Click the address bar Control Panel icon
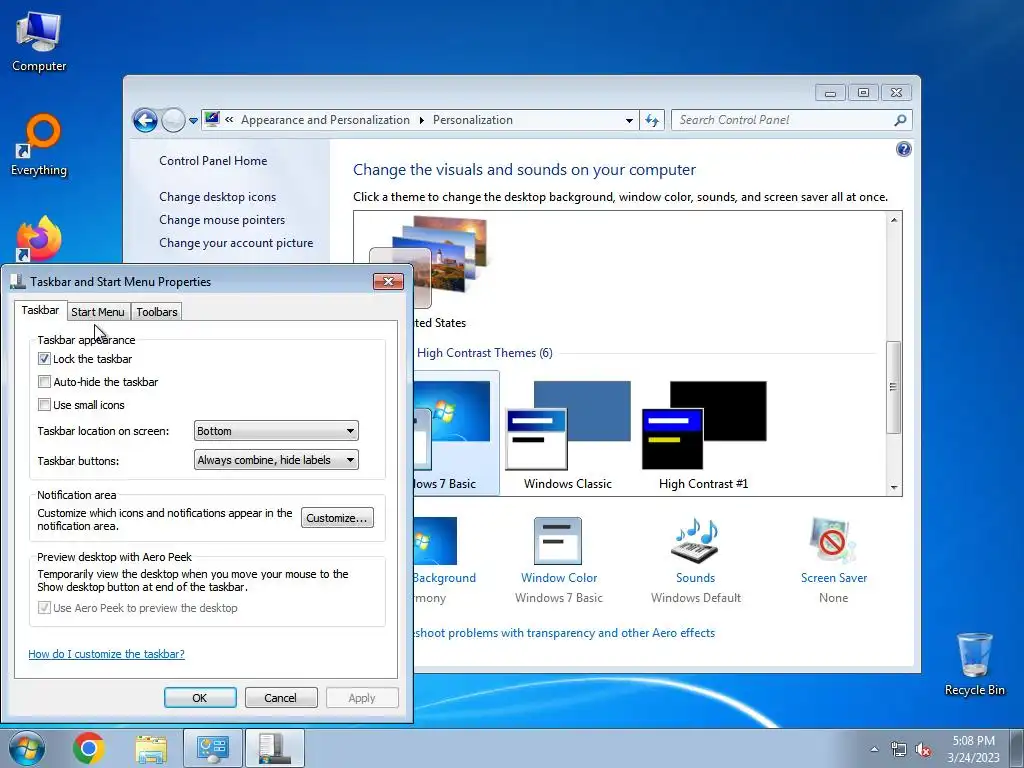Image resolution: width=1024 pixels, height=768 pixels. (212, 119)
